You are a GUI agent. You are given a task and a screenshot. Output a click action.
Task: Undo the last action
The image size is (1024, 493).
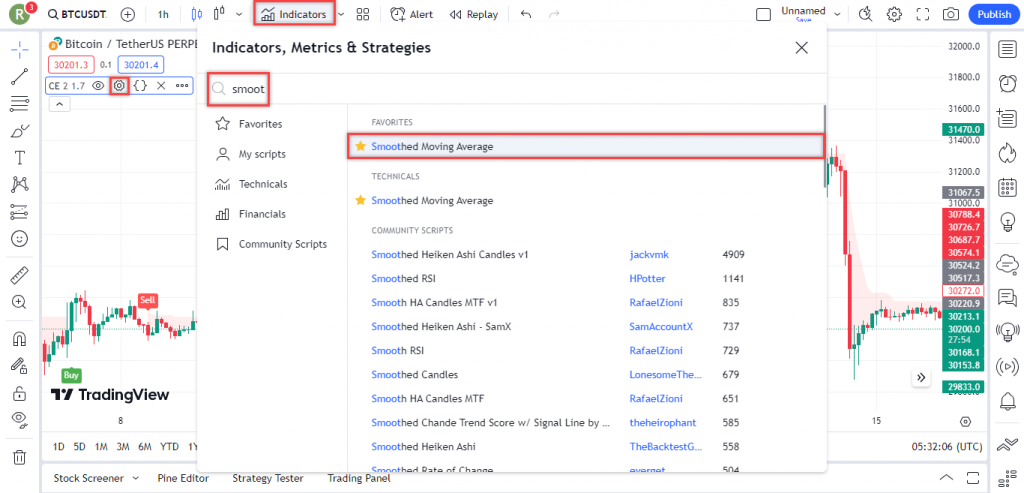[526, 14]
